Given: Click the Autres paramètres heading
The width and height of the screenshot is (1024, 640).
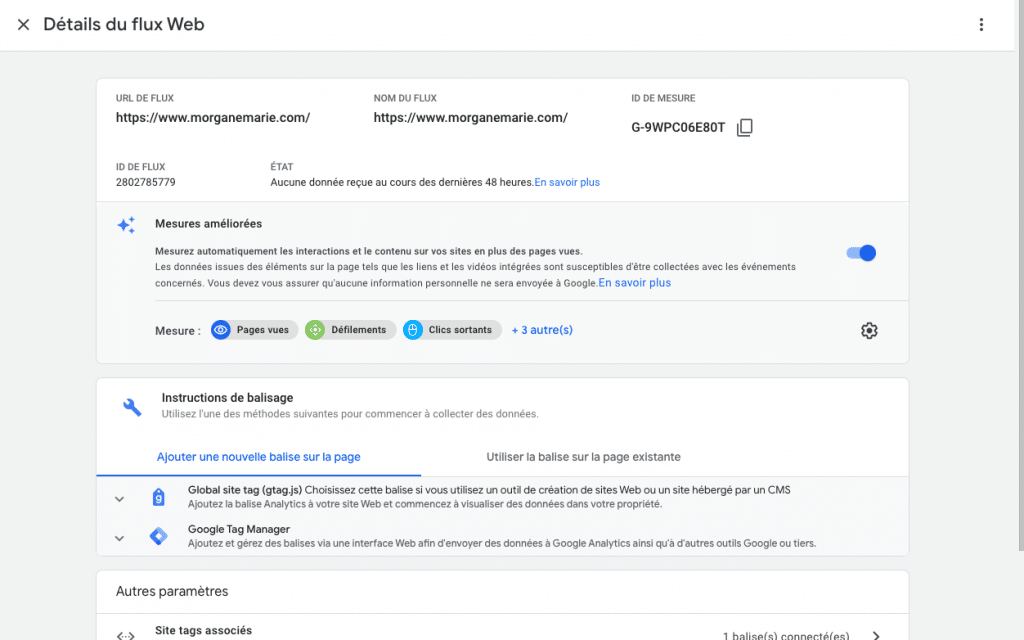Looking at the screenshot, I should [x=172, y=591].
